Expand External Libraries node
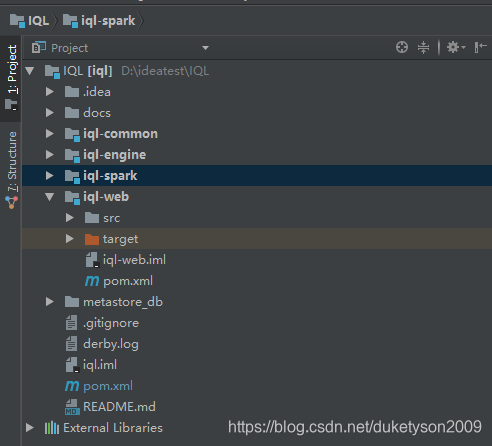Image resolution: width=492 pixels, height=446 pixels. coord(30,428)
